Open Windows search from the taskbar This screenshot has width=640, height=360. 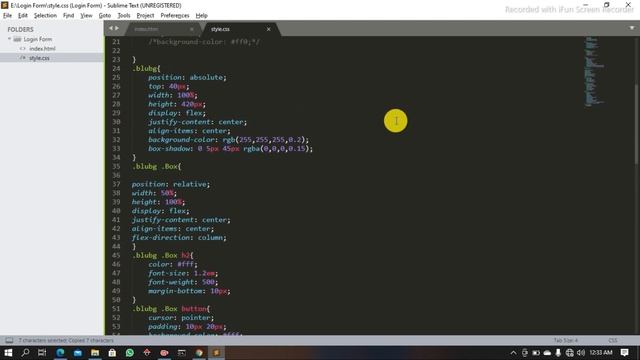25,353
